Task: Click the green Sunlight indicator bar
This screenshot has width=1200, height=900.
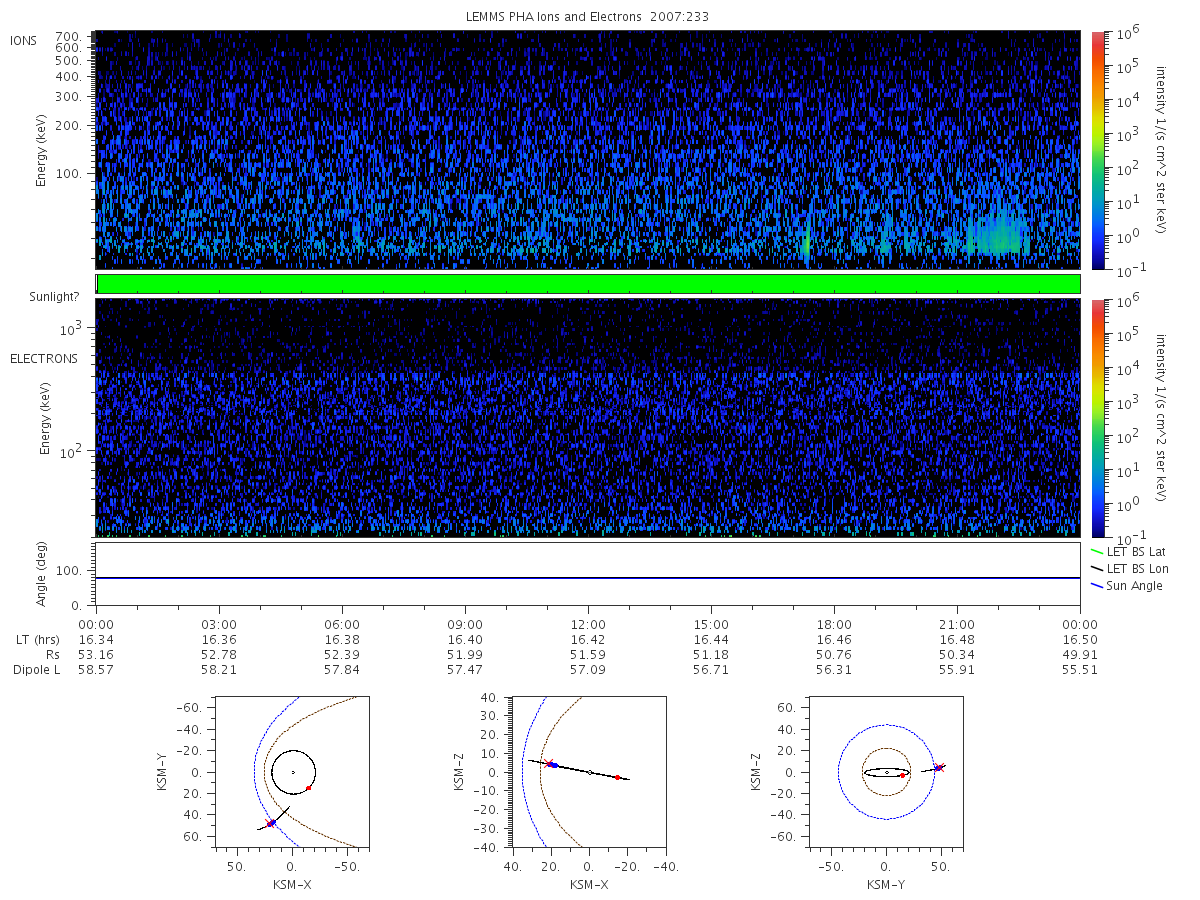Action: click(x=588, y=284)
